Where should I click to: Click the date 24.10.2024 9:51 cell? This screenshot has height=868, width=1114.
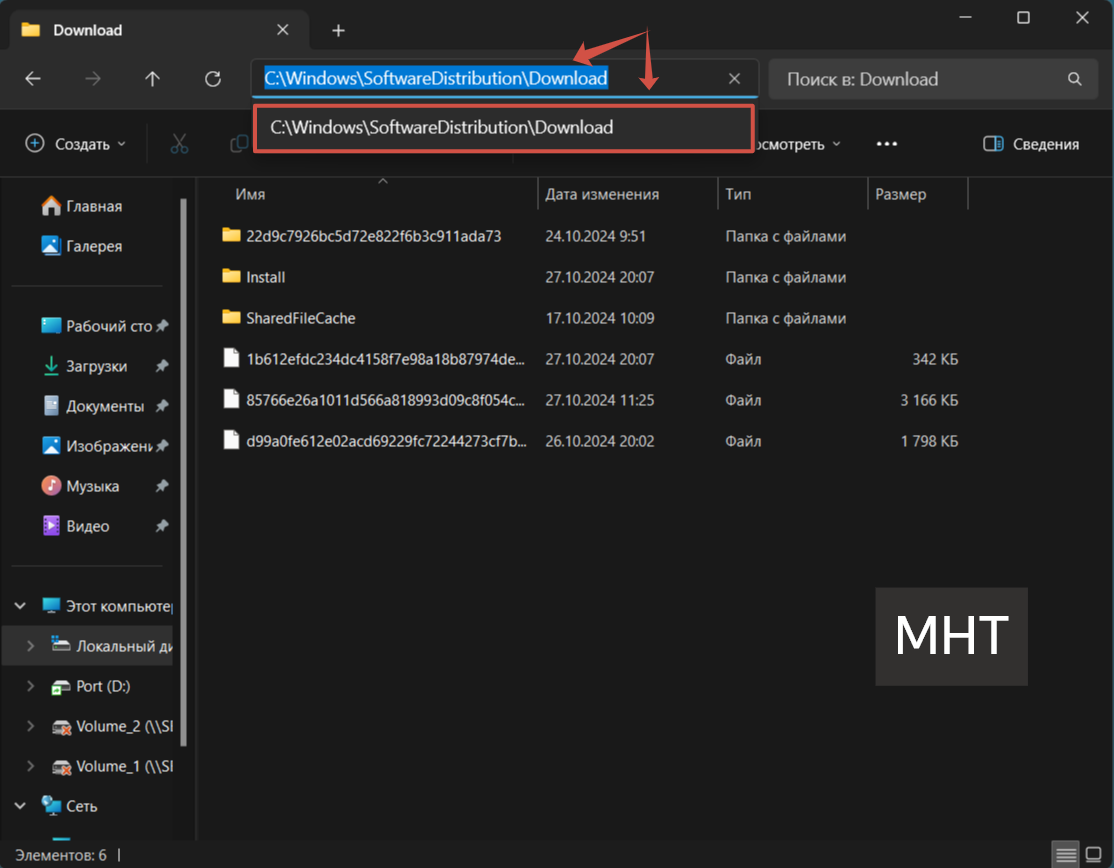[x=595, y=237]
